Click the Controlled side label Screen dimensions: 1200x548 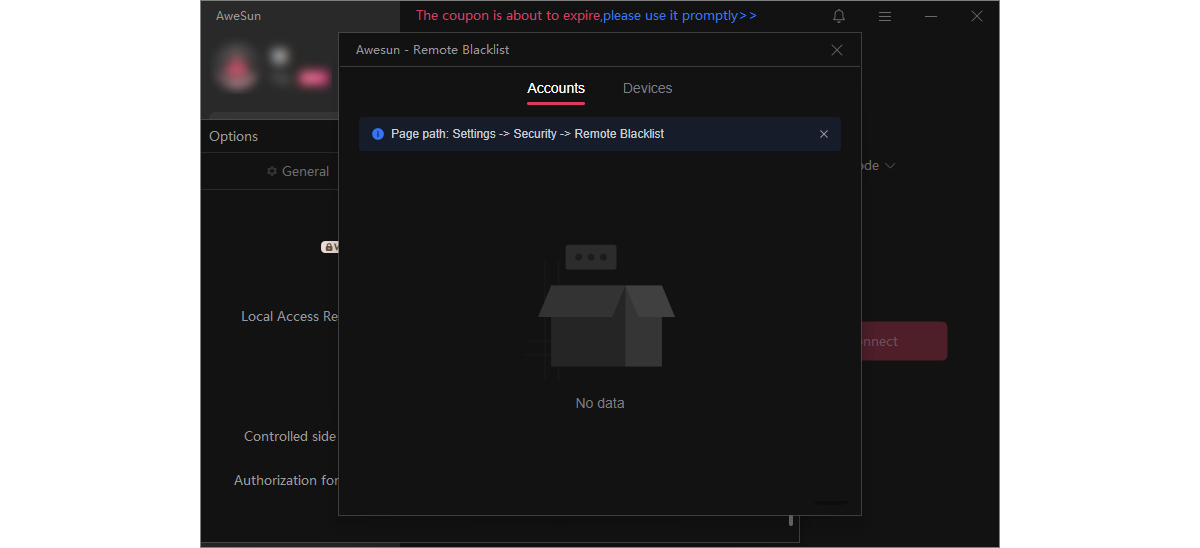pos(291,436)
